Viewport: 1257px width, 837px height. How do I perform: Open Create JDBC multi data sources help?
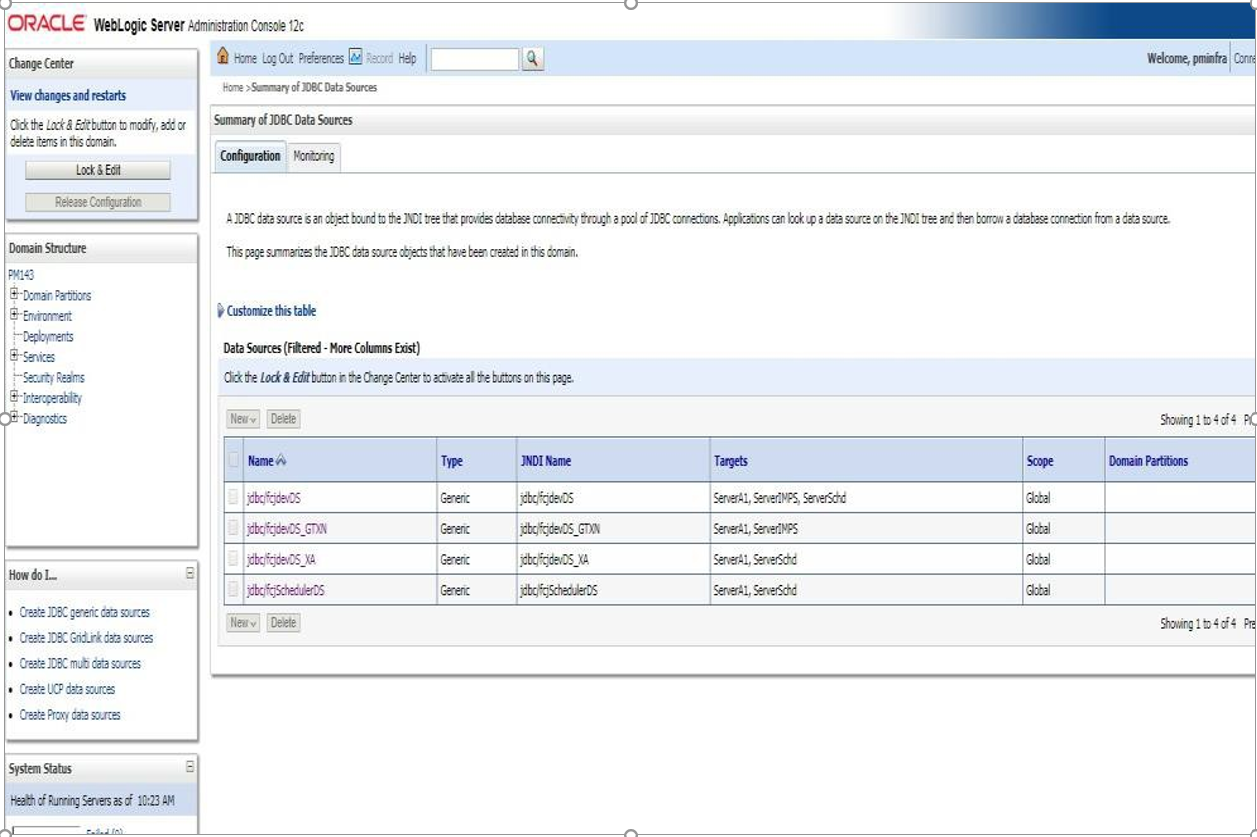click(81, 663)
